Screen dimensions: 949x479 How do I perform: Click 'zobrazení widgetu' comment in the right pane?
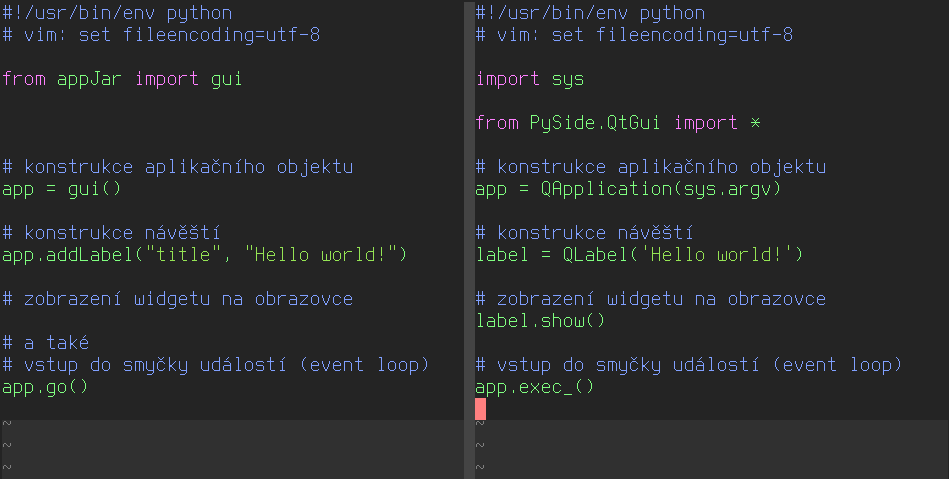click(650, 299)
